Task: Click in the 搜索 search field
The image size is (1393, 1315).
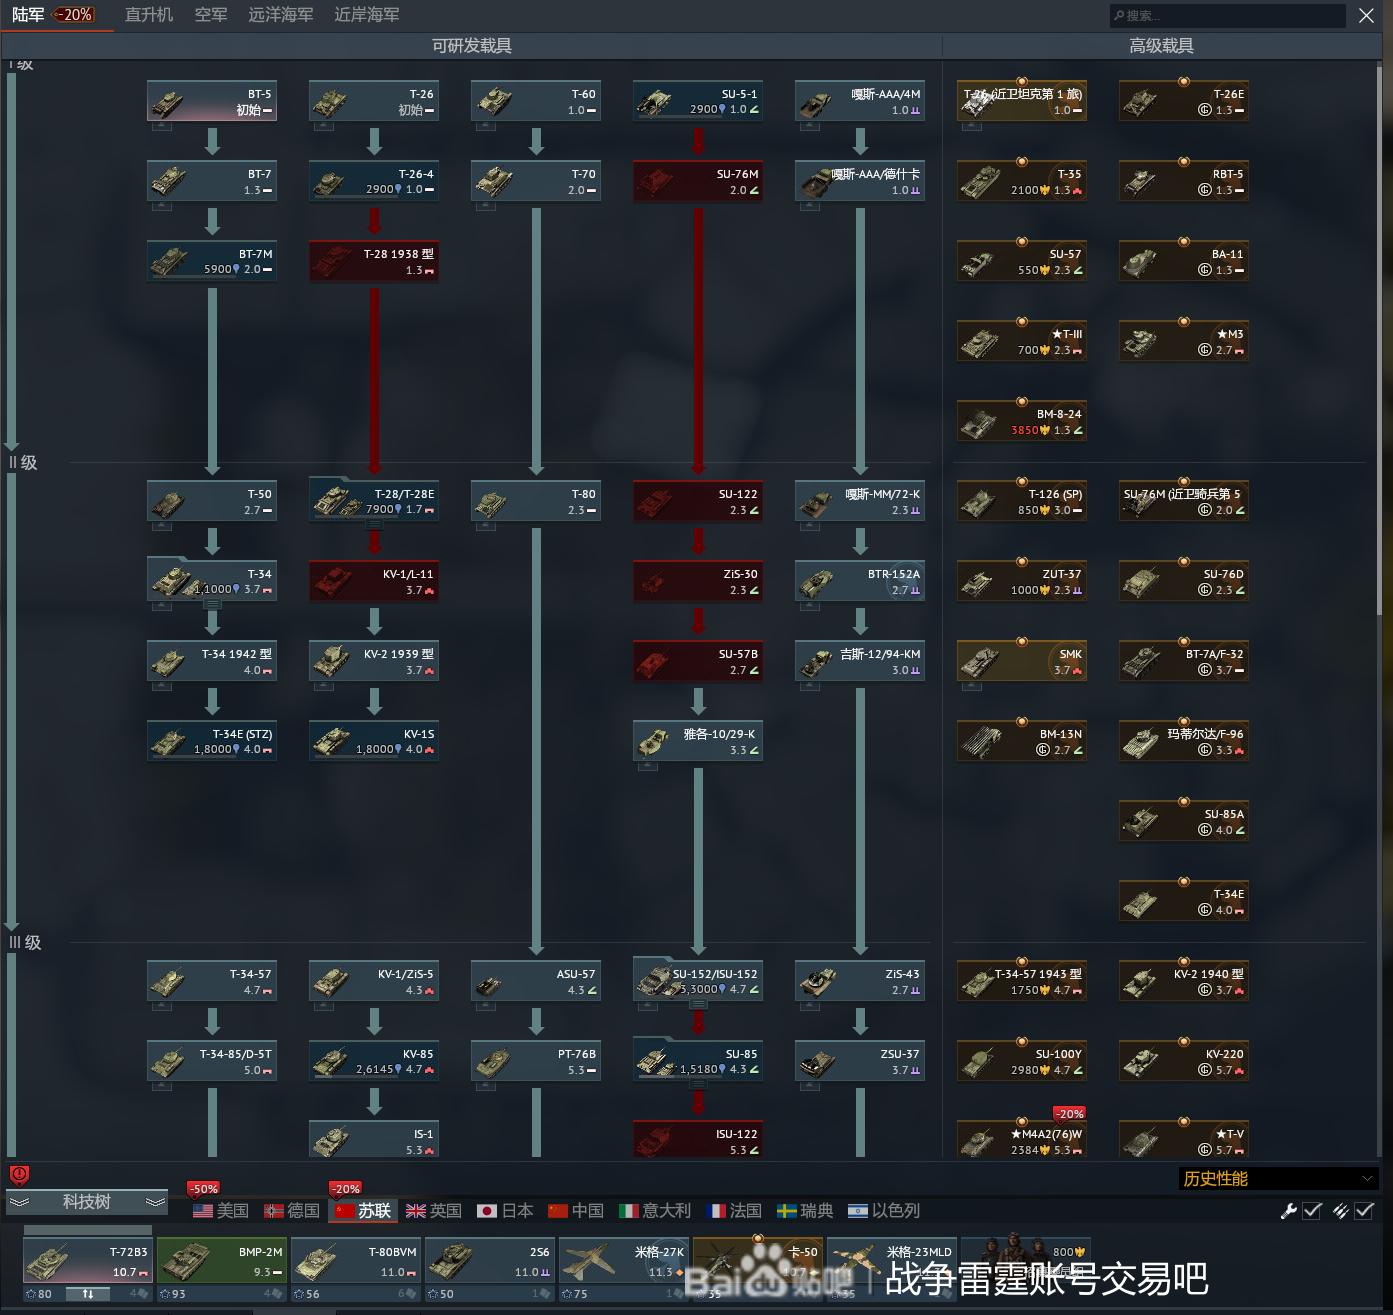Action: point(1228,15)
